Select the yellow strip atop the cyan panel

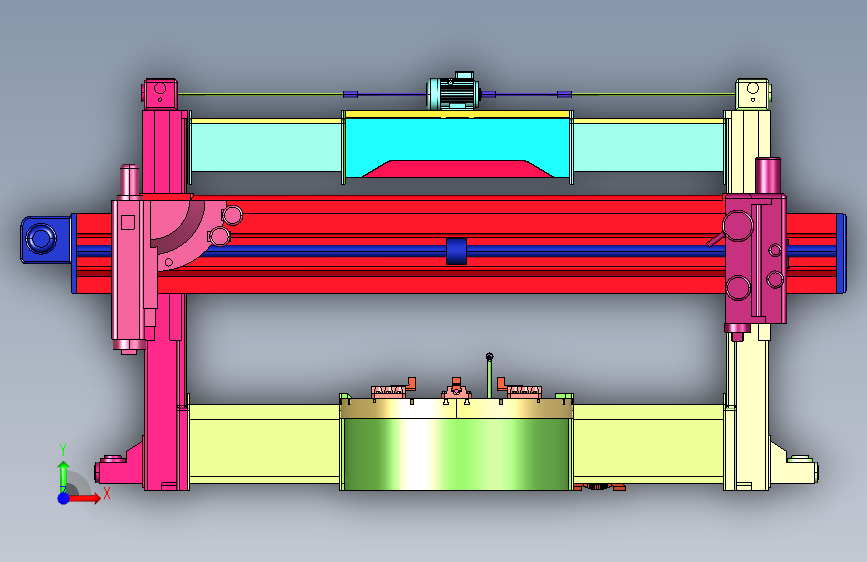(457, 115)
